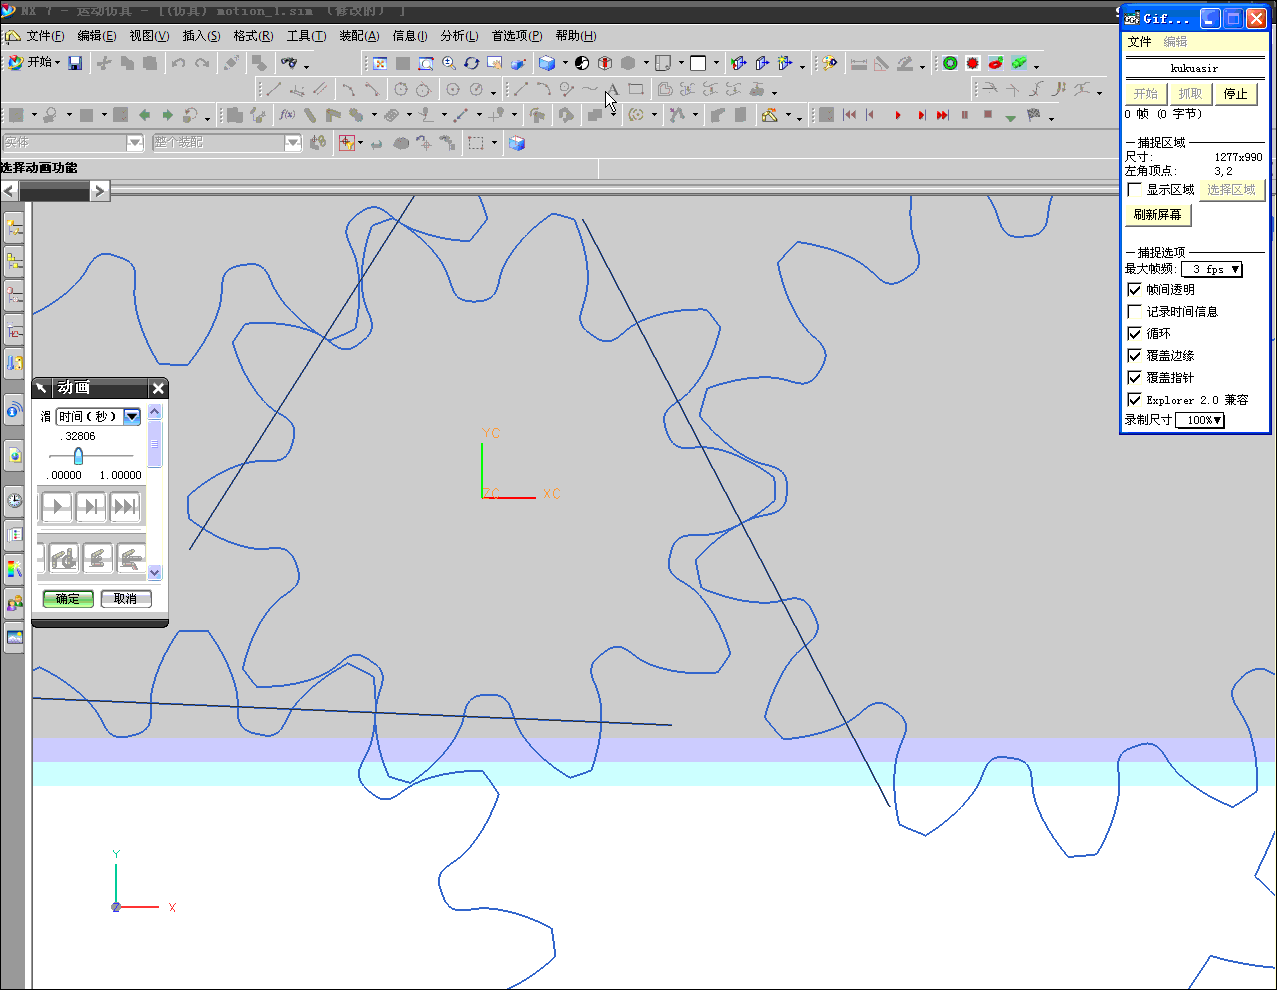
Task: Click Step Forward in animation dialog
Action: coord(91,507)
